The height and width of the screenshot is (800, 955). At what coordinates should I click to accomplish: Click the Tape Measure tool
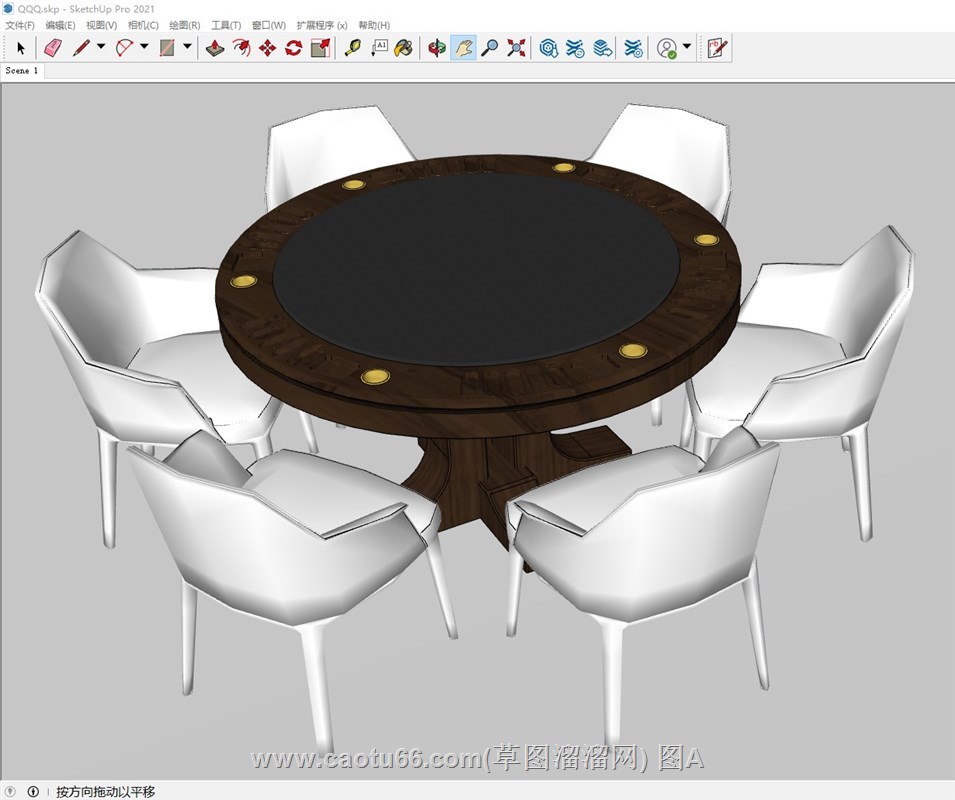point(352,47)
